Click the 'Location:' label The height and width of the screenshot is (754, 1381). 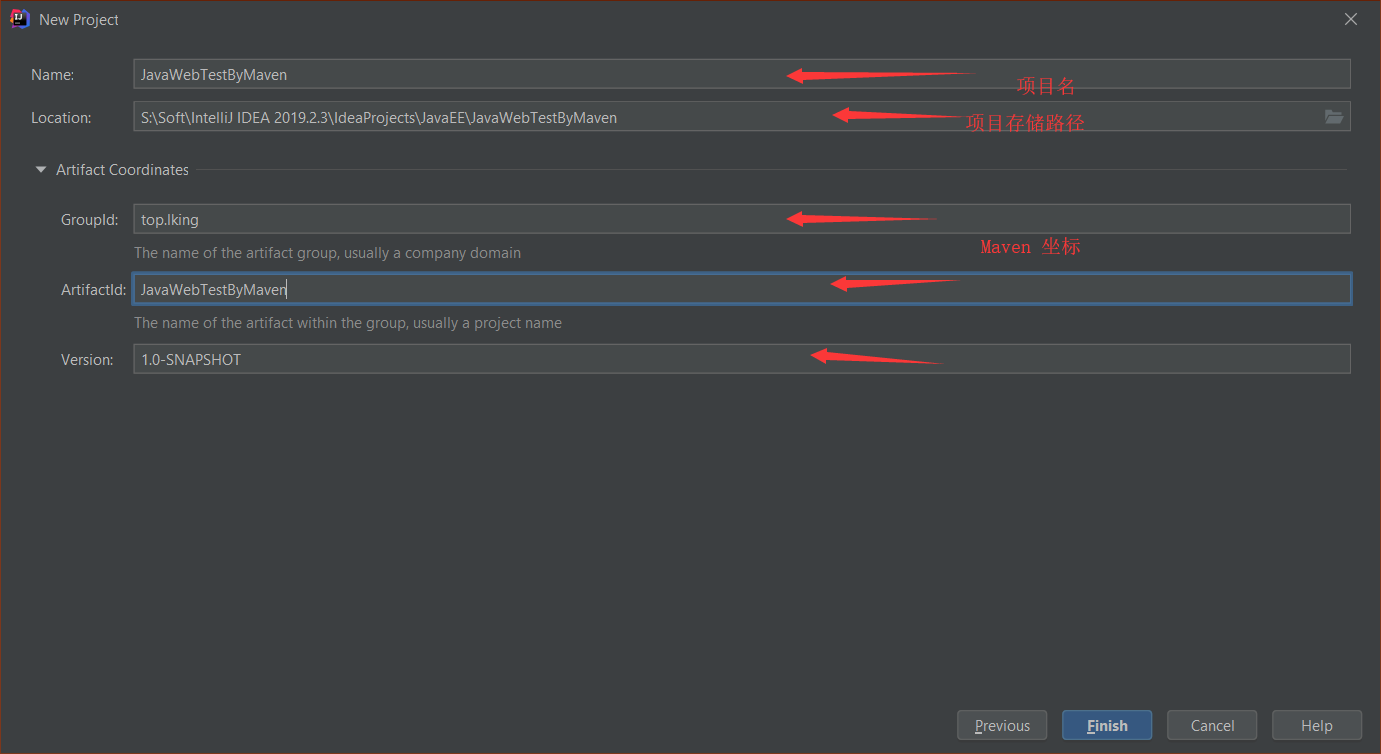point(61,117)
